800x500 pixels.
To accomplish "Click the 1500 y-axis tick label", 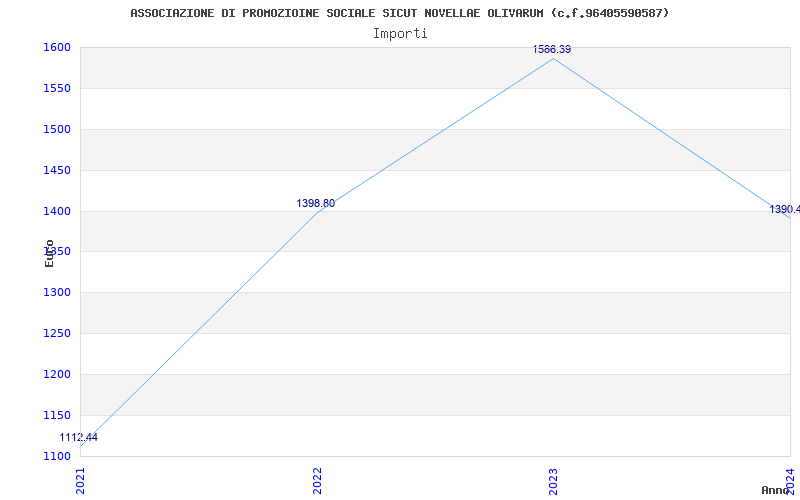I will 57,129.
